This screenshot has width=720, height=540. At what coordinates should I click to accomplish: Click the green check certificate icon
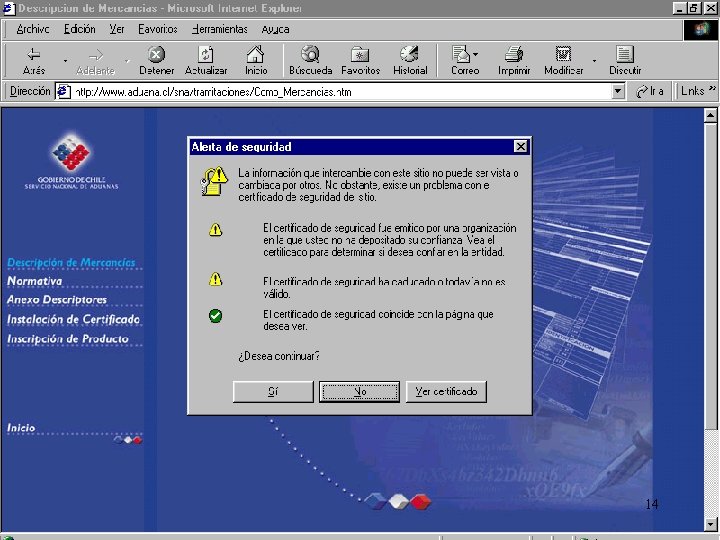coord(215,315)
